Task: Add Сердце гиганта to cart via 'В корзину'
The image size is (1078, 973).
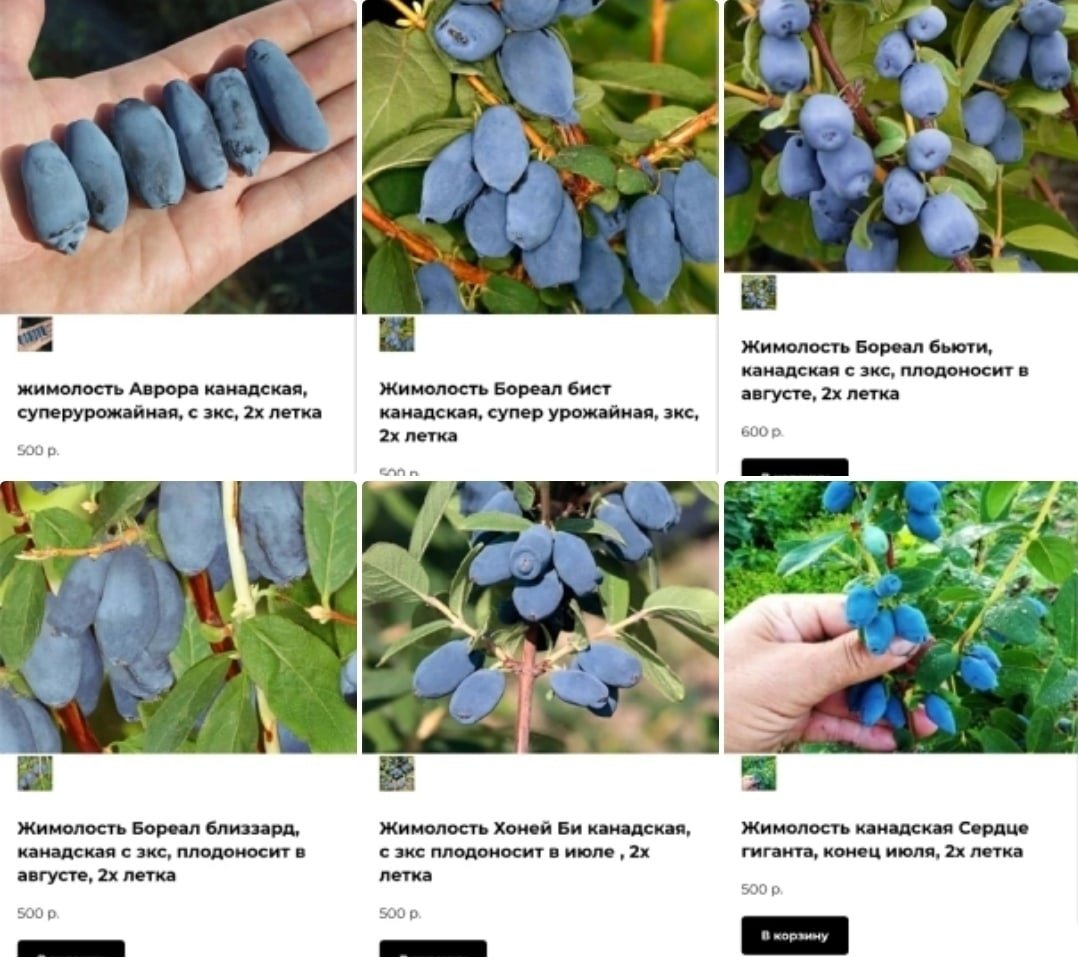Action: tap(795, 935)
